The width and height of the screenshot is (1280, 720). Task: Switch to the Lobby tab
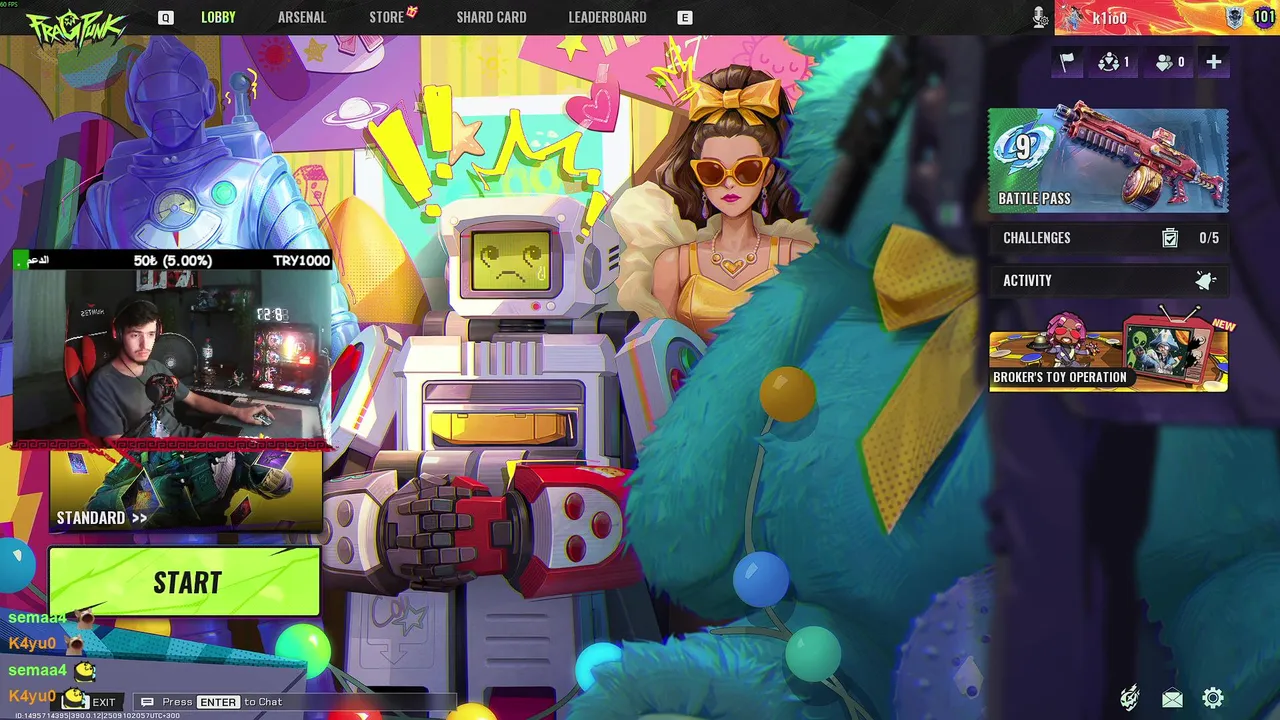tap(218, 17)
